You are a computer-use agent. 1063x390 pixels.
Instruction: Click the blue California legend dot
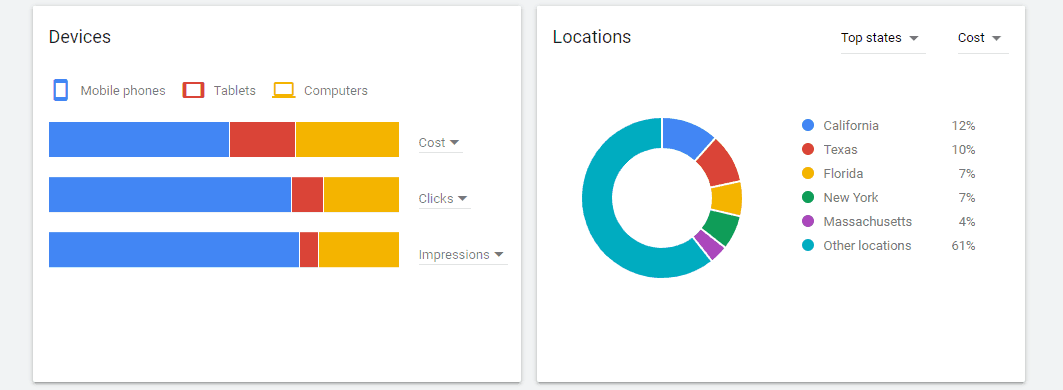807,125
